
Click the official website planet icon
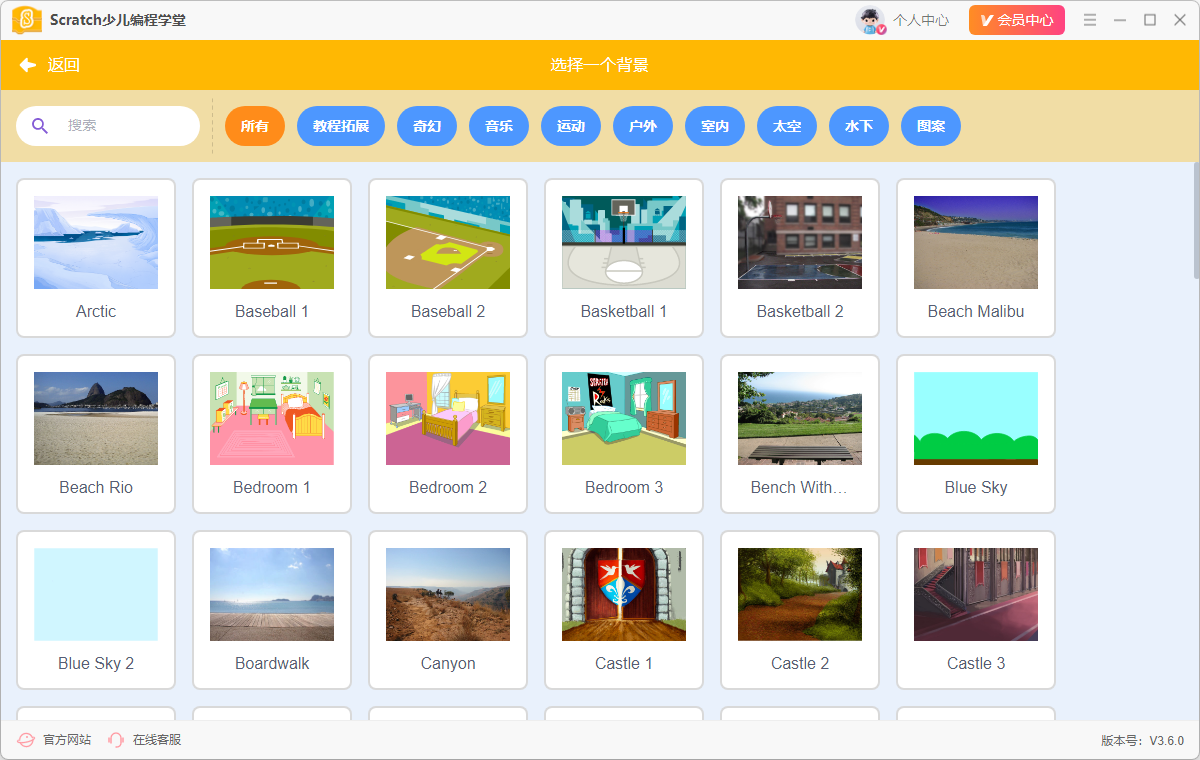click(x=26, y=740)
